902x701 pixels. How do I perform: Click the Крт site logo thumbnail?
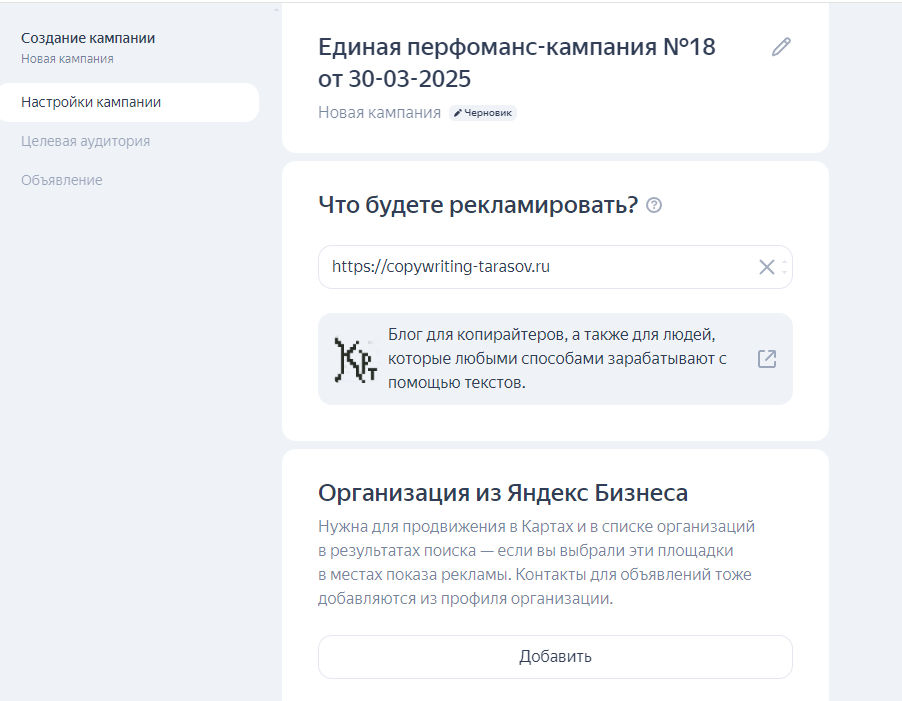click(356, 361)
